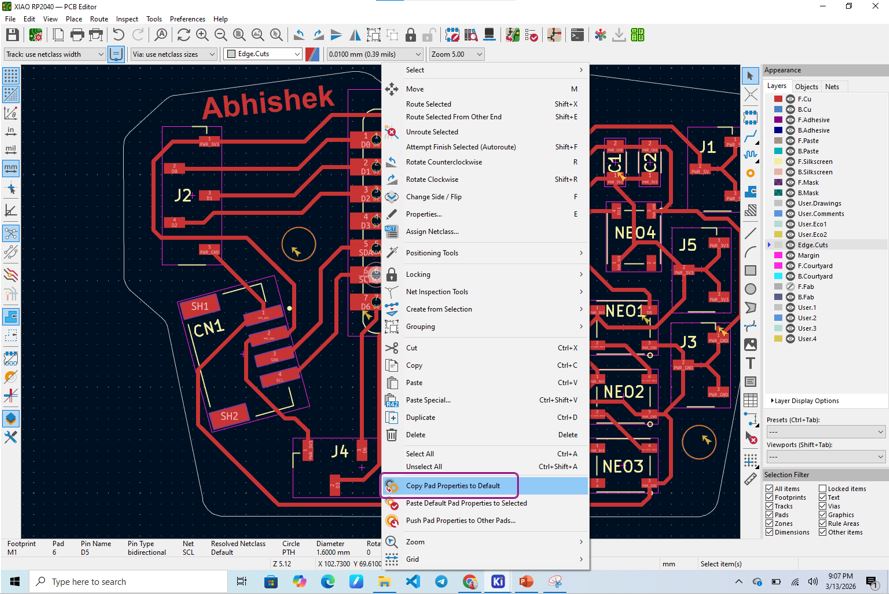Open the Route menu
Viewport: 889px width, 594px height.
tap(99, 19)
